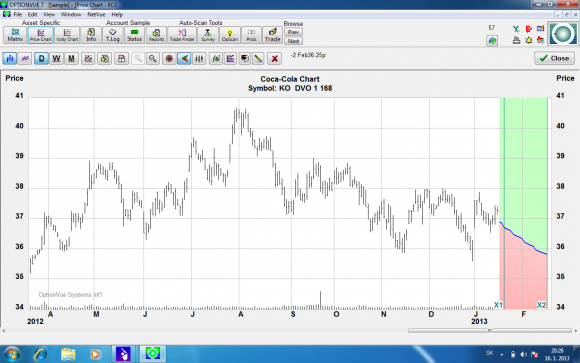Click the teal Y icon
Viewport: 580px width, 363px height.
516,29
